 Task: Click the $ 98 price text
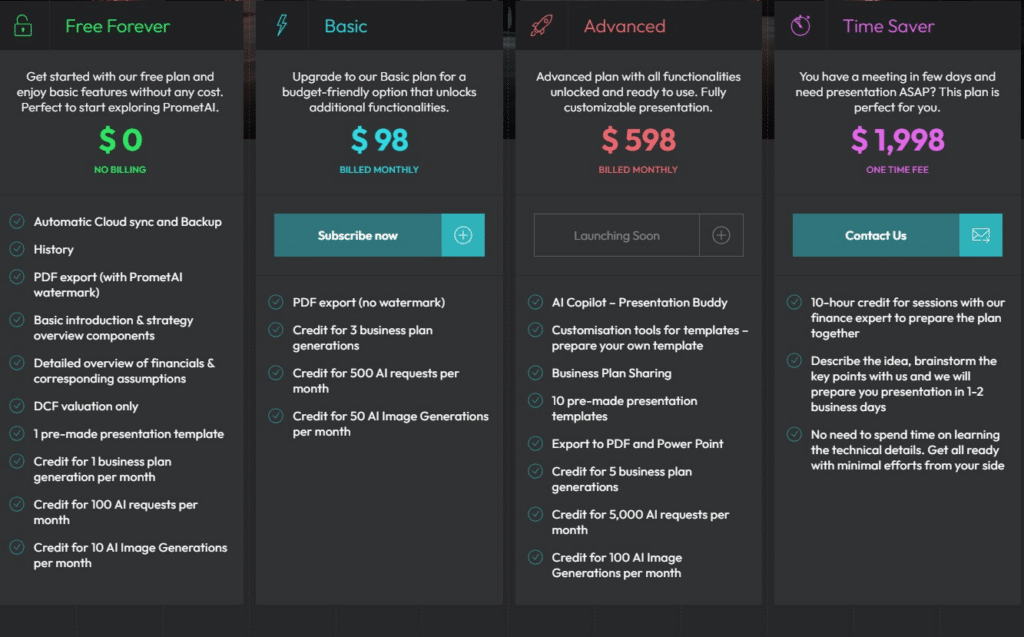point(379,140)
